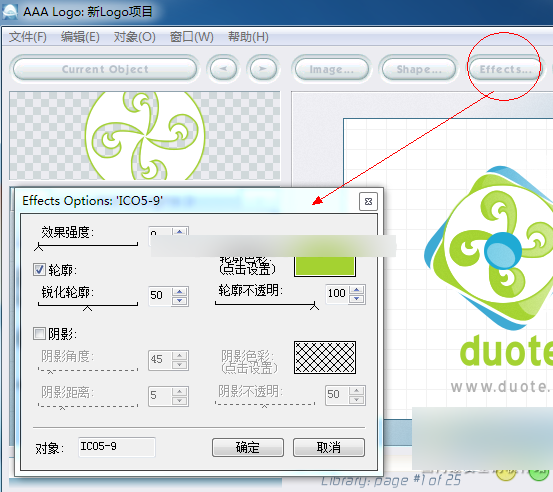The width and height of the screenshot is (553, 492).
Task: Click the Shape... toolbar button
Action: (x=419, y=69)
